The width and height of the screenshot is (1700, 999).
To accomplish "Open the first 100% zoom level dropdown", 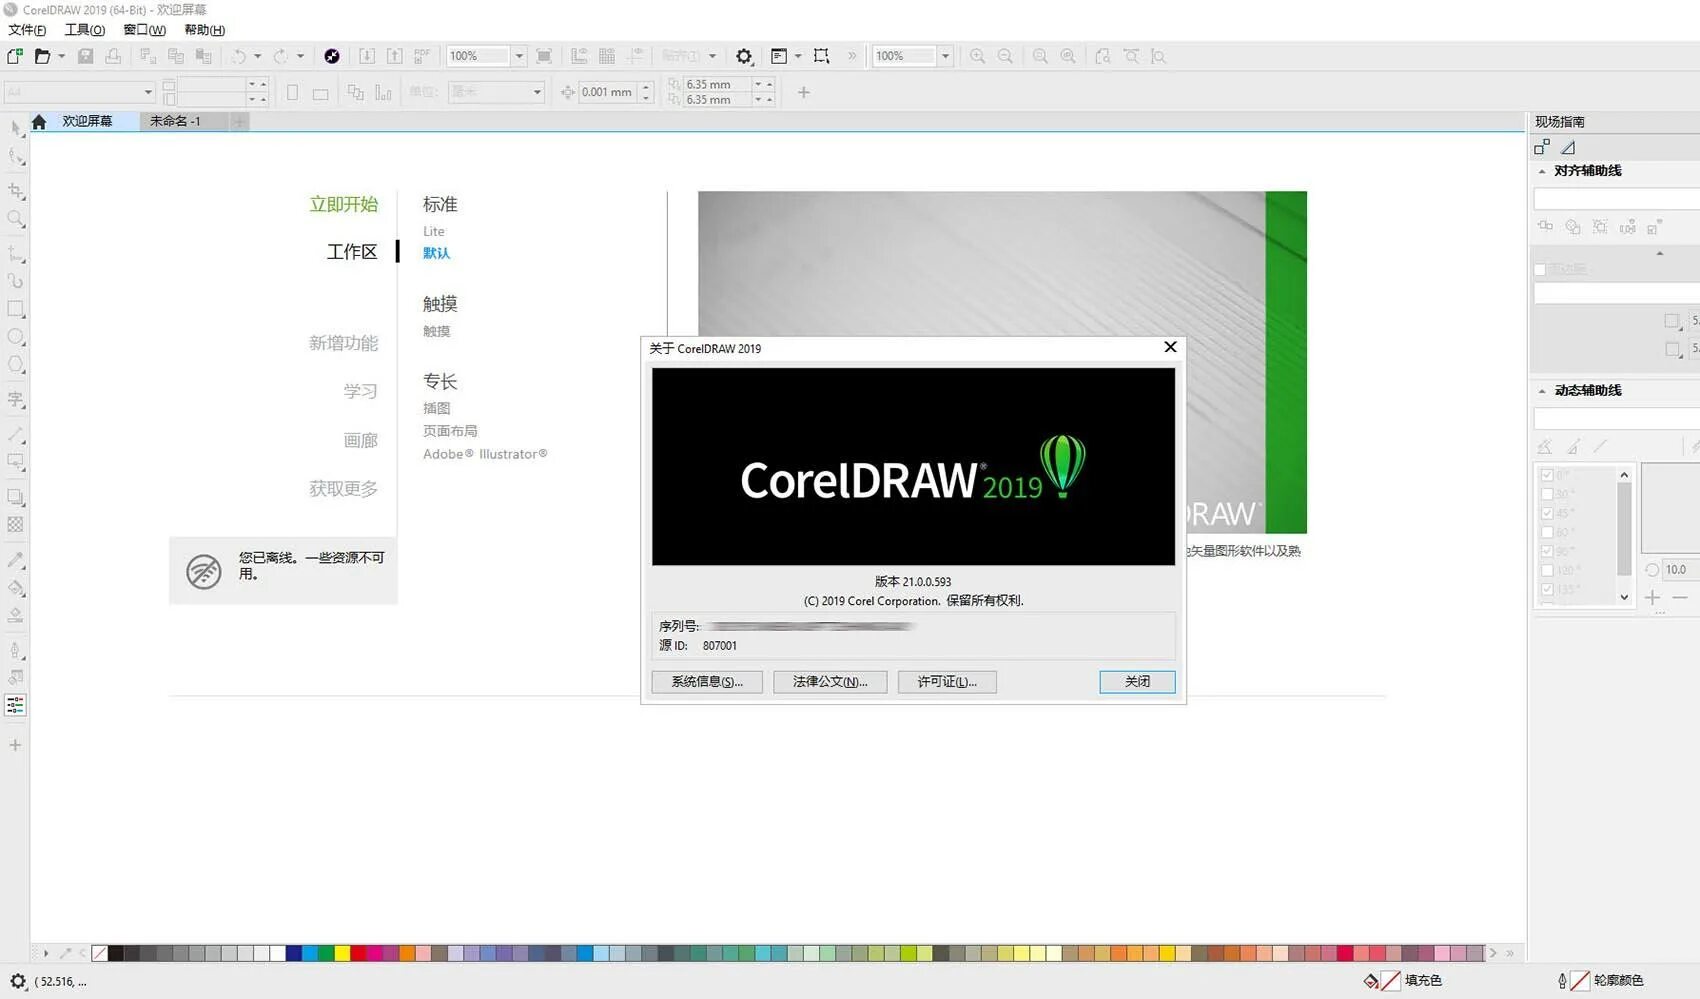I will point(519,56).
